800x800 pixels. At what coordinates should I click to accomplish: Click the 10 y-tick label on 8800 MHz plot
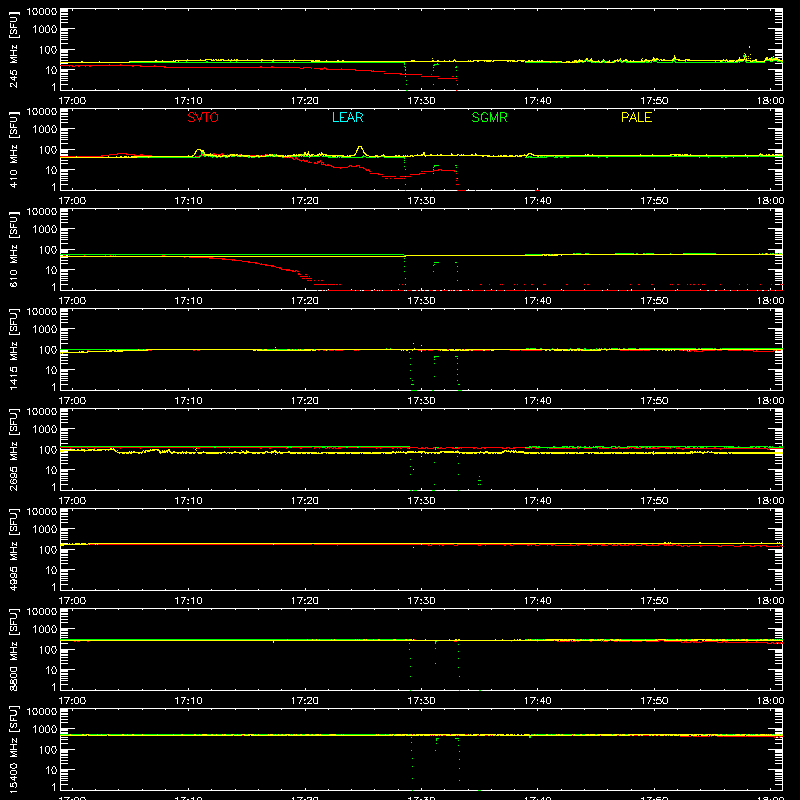[52, 670]
